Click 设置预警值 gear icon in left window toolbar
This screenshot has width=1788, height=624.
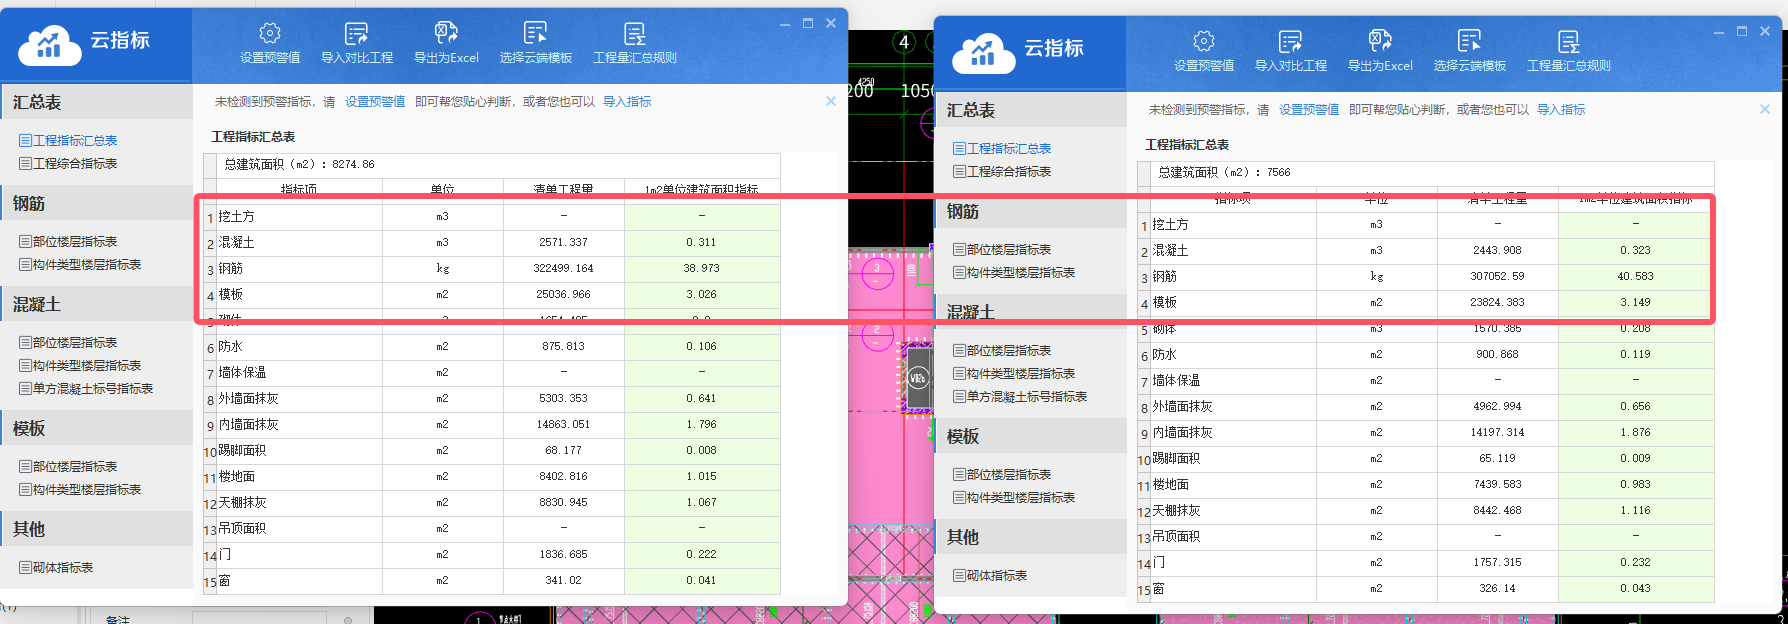[270, 33]
